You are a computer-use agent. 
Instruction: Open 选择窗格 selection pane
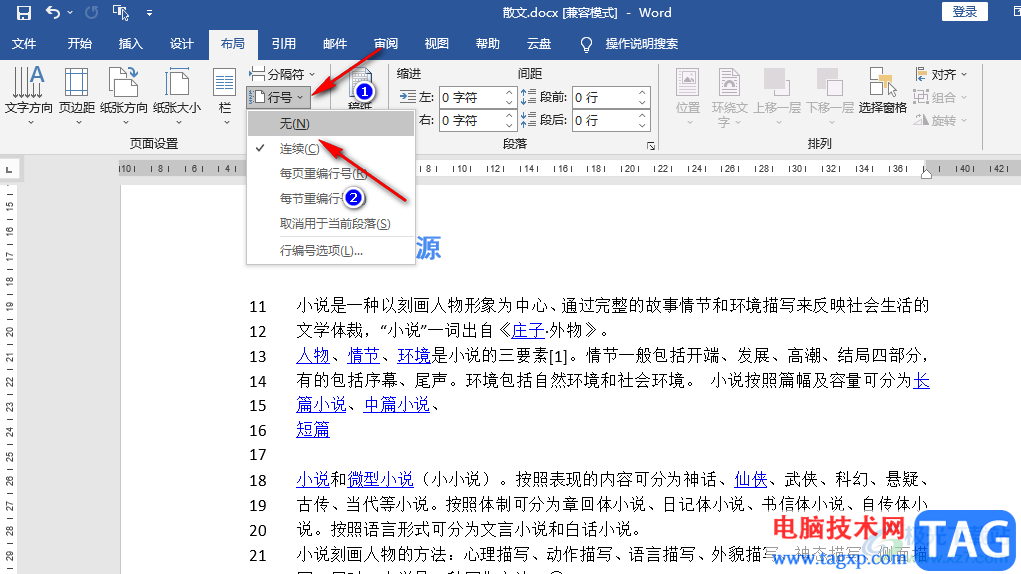[882, 91]
